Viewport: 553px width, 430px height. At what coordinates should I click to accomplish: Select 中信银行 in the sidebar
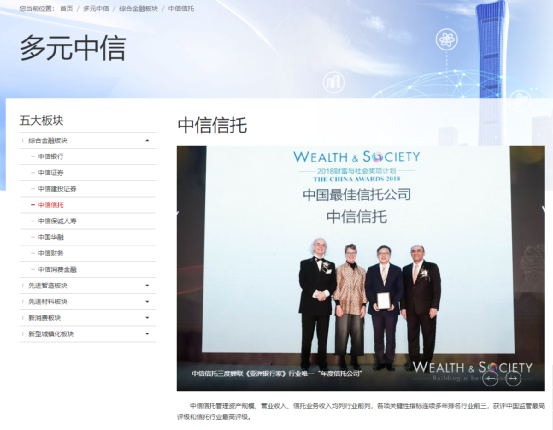tap(51, 156)
